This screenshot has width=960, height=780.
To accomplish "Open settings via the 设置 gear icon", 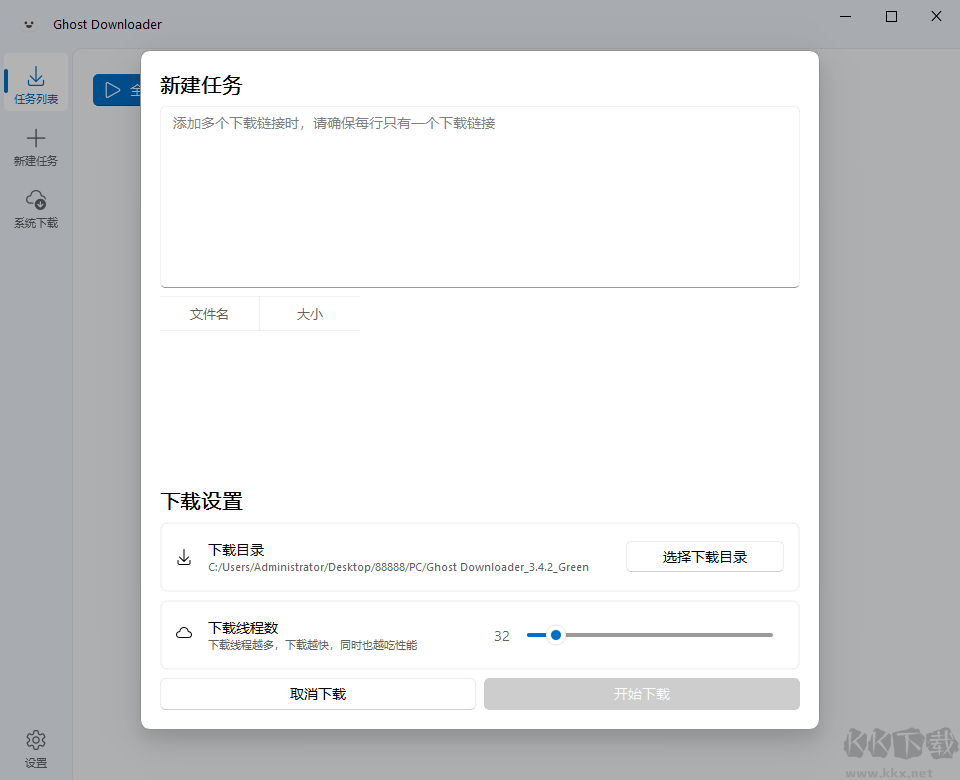I will pos(35,738).
